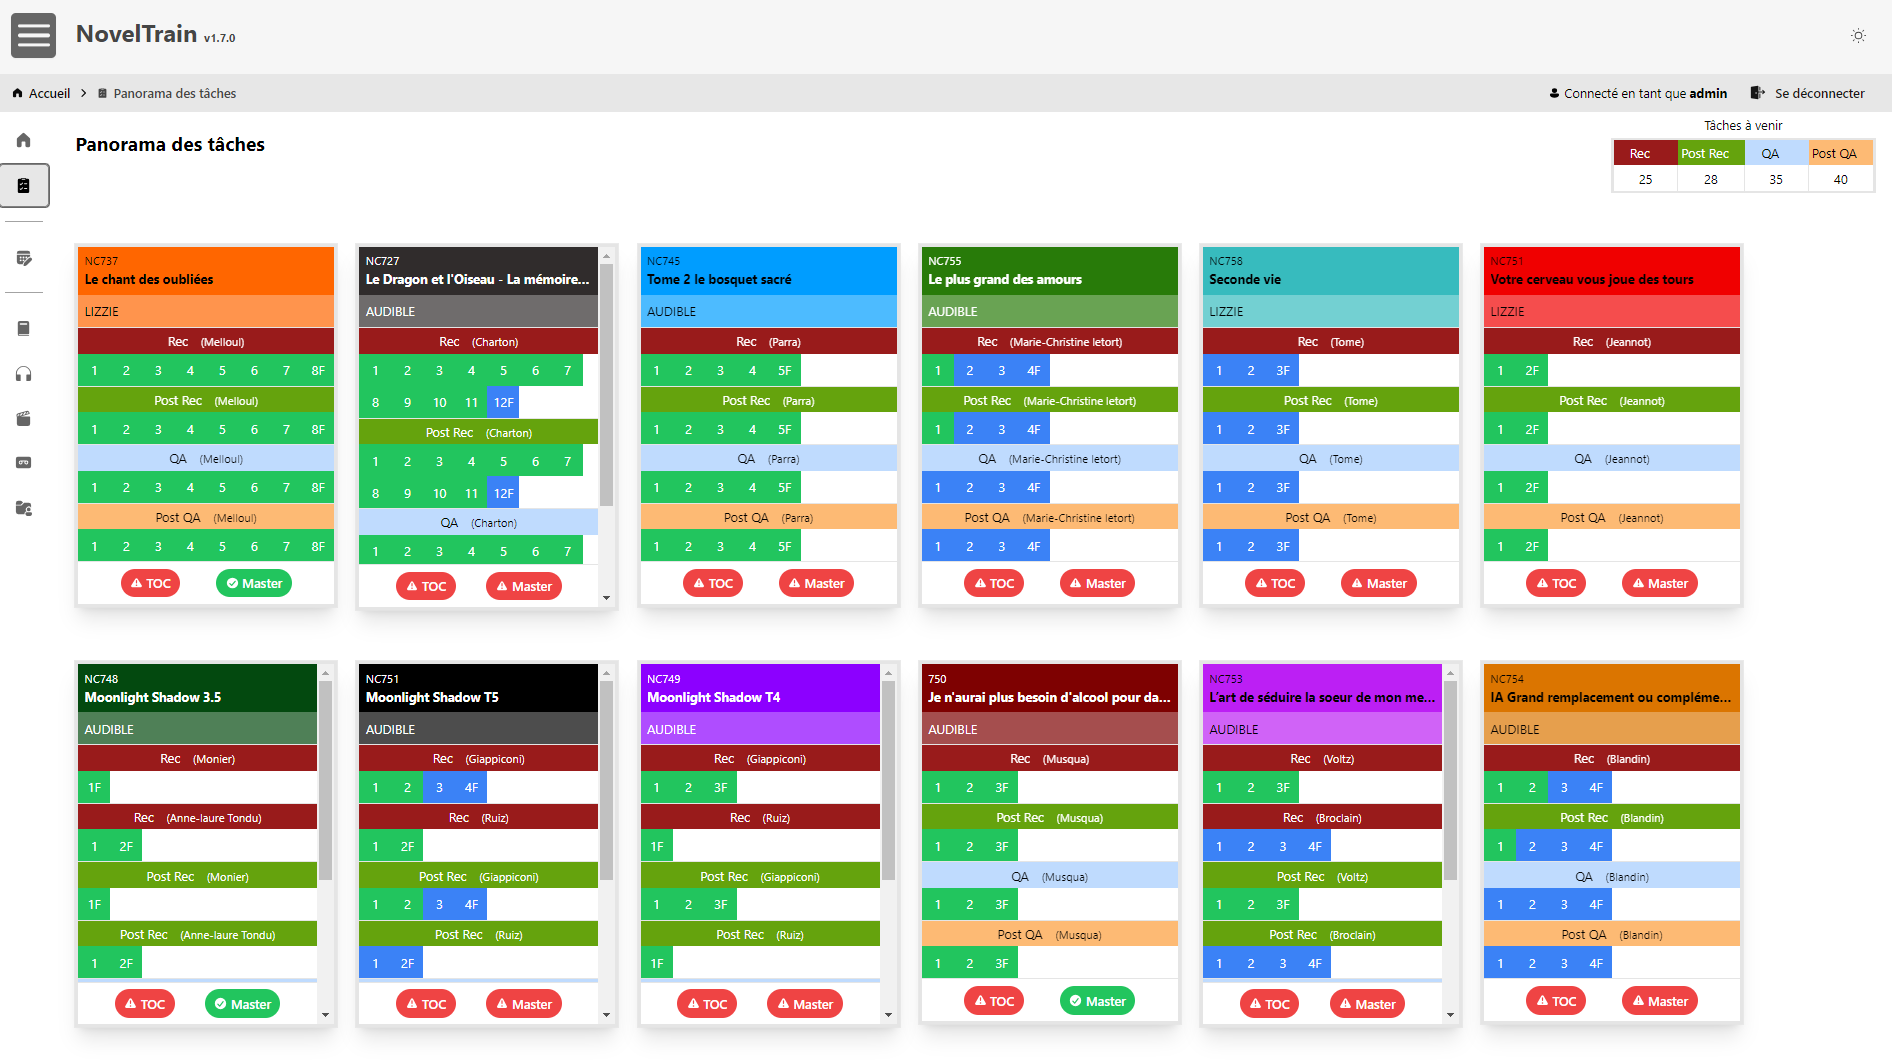Screen dimensions: 1892x1060
Task: Click down arrow on L'art de séduire card
Action: (1450, 1015)
